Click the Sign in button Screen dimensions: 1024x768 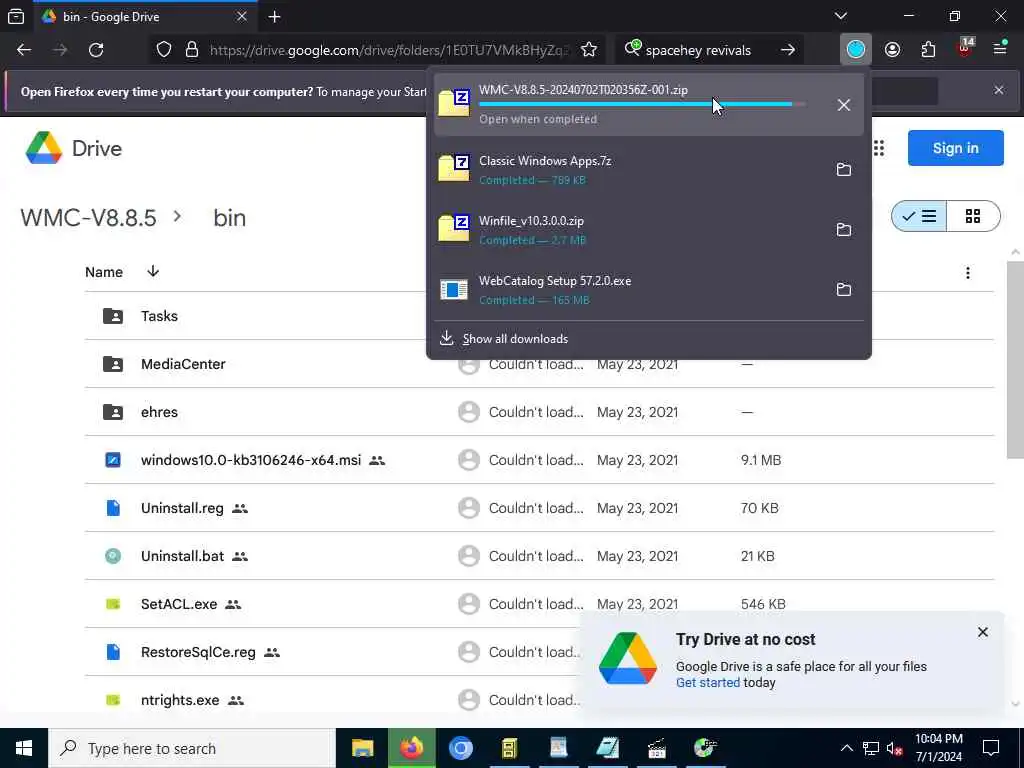coord(955,148)
